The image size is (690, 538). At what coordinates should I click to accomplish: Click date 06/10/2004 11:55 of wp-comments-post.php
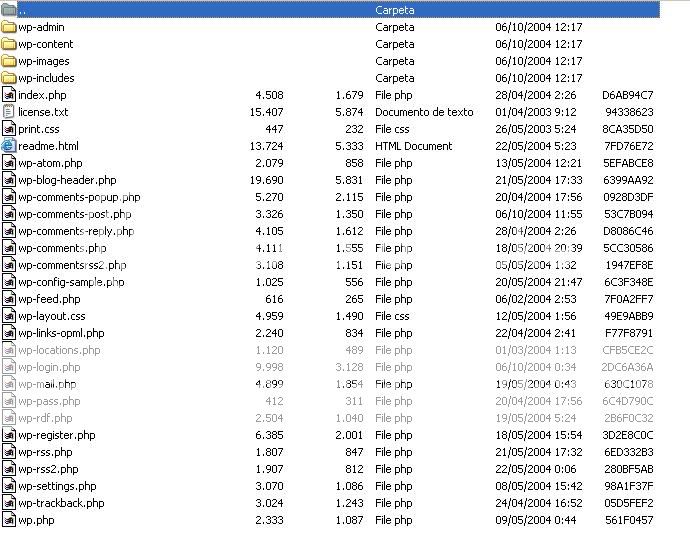tap(539, 214)
